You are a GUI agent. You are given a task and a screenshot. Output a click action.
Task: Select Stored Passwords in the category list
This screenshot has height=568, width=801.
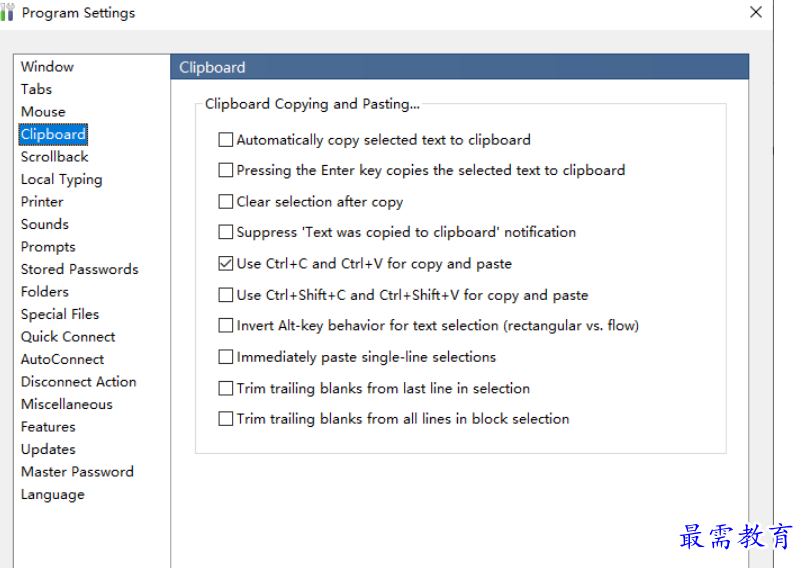pos(80,269)
